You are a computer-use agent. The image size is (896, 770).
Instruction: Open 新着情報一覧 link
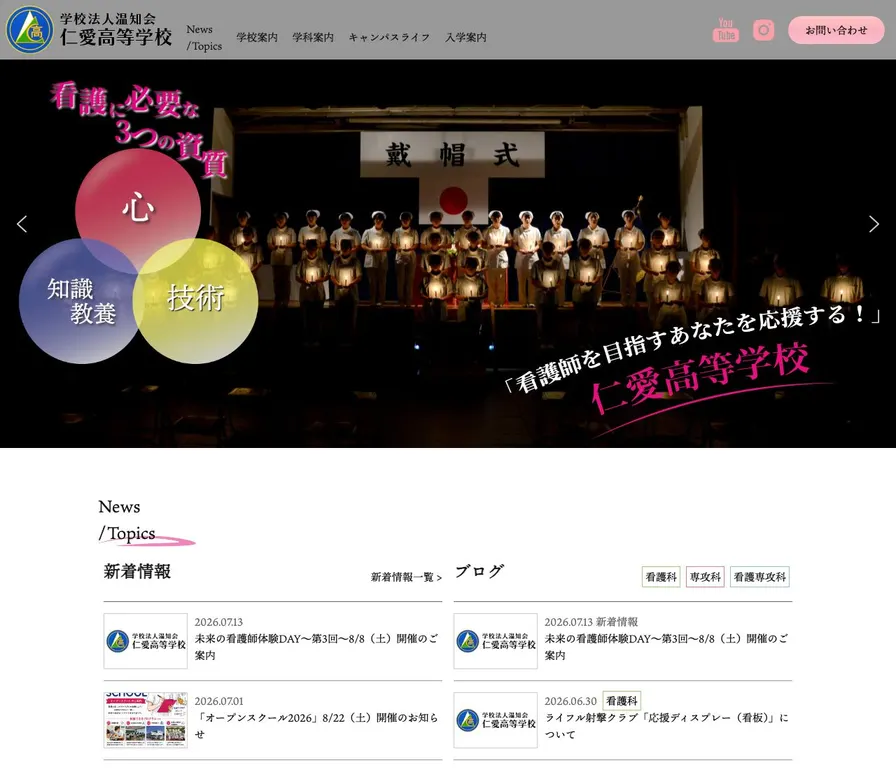pyautogui.click(x=406, y=577)
